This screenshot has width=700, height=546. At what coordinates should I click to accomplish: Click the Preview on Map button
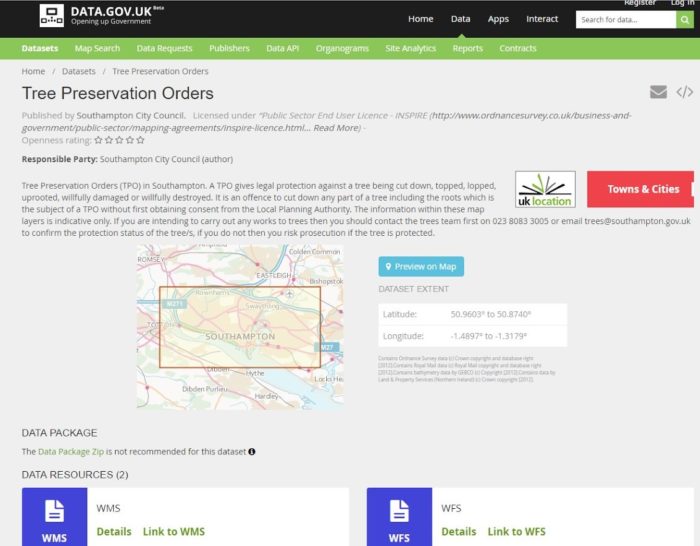click(421, 267)
